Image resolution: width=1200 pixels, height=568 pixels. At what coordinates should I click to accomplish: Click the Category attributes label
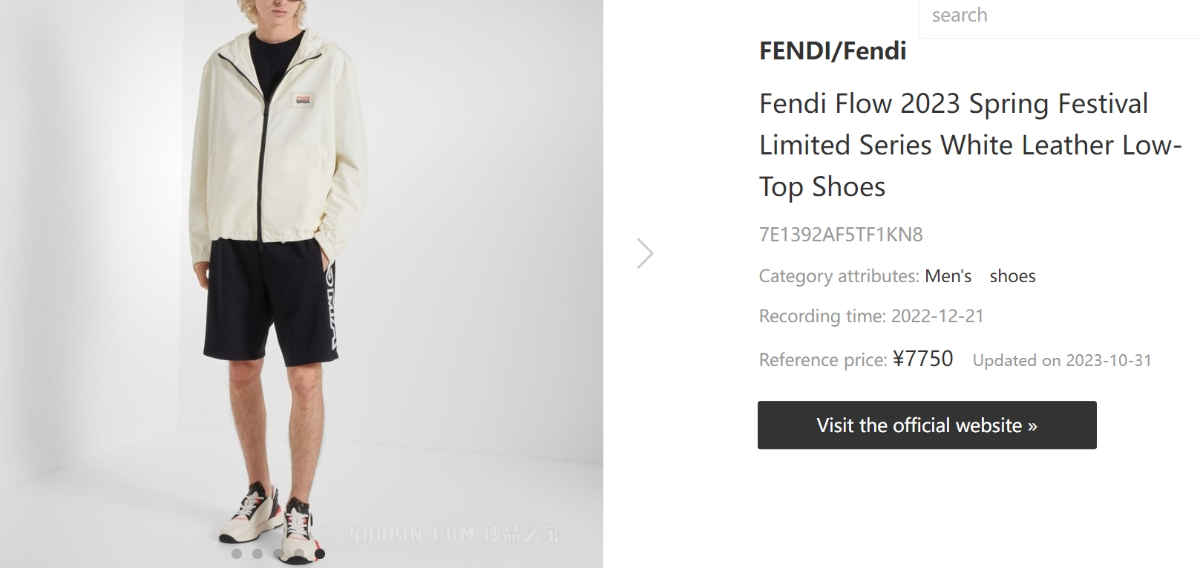838,276
